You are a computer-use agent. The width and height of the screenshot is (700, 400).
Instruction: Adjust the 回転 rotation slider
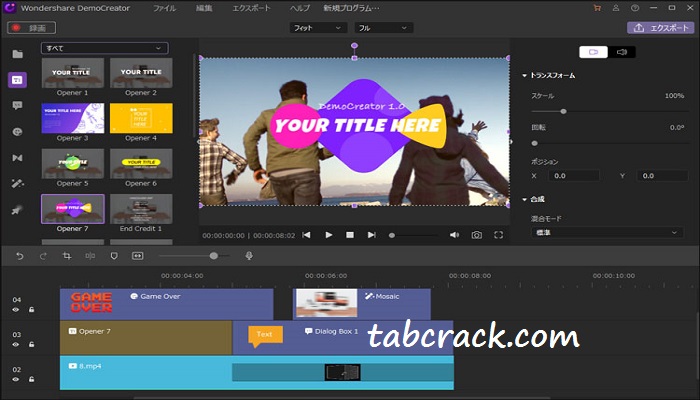click(534, 143)
